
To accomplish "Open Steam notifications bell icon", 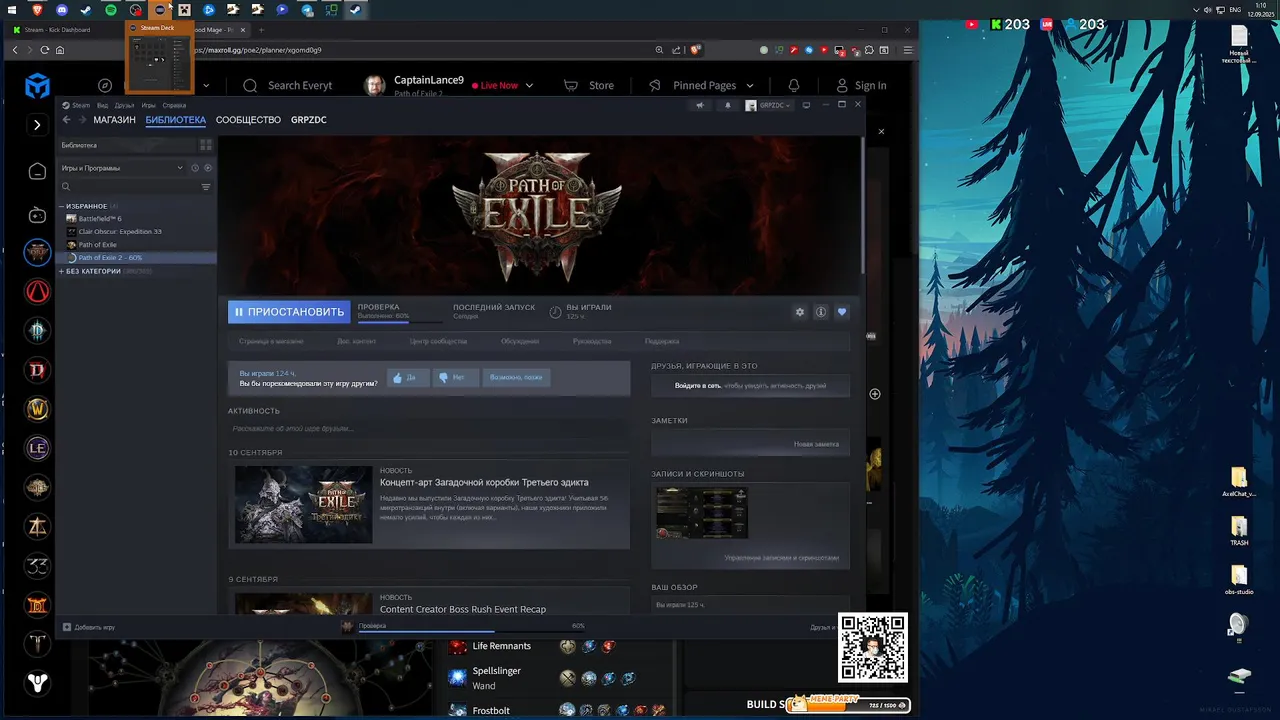I will (727, 105).
